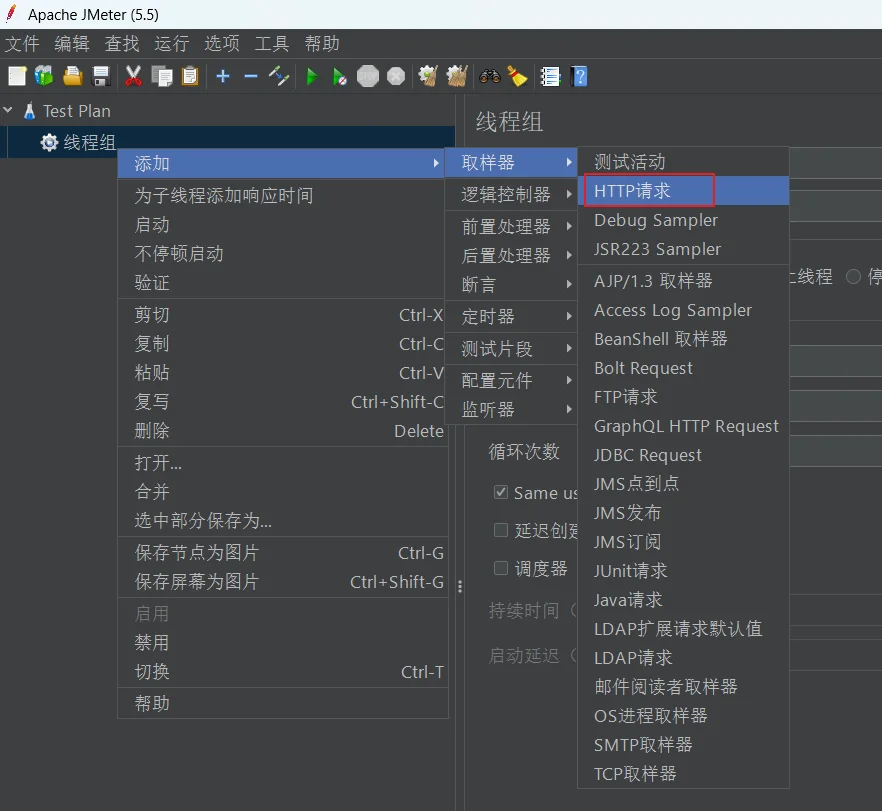The image size is (882, 811).
Task: Choose BeanShell 取样器 entry
Action: coord(683,339)
